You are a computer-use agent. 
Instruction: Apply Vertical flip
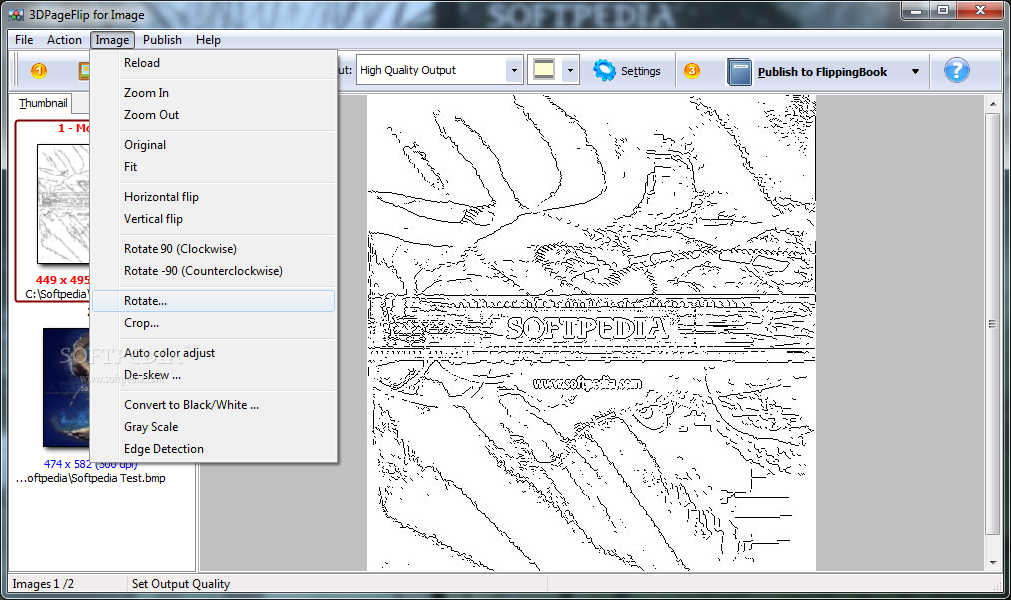(x=213, y=219)
